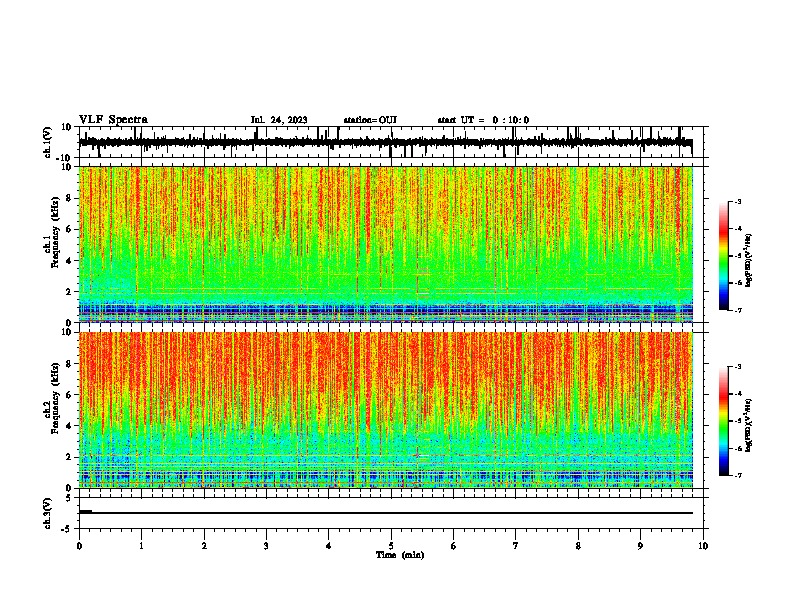This screenshot has width=792, height=612.
Task: Click the ch.1 spectrogram panel
Action: tap(386, 244)
